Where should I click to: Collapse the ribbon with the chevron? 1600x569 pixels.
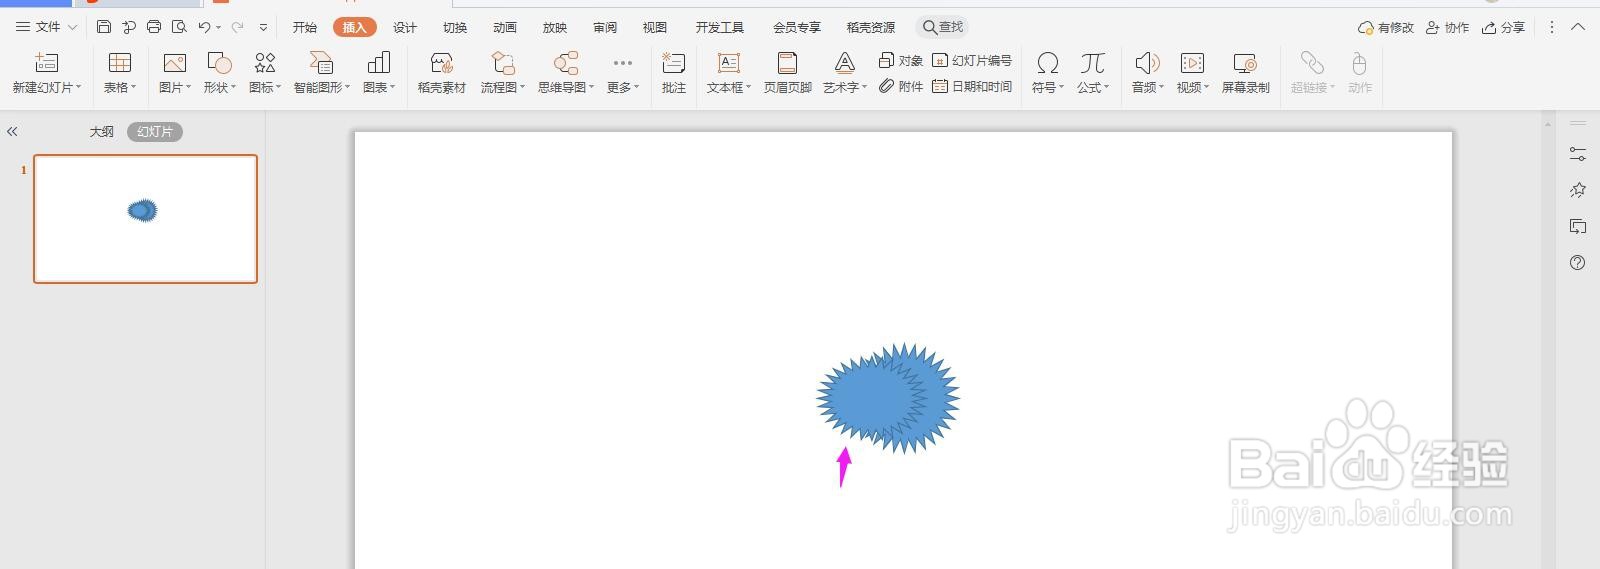(1578, 27)
